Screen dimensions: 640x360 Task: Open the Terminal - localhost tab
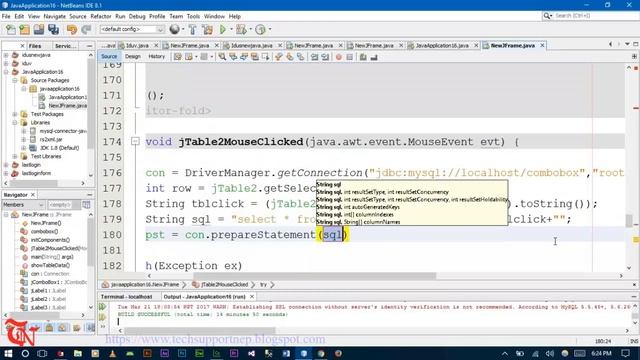[x=127, y=297]
